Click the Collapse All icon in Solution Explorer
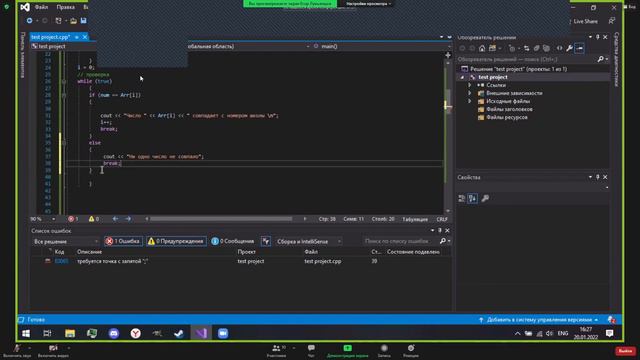Screen dimensions: 640x360 [537, 49]
